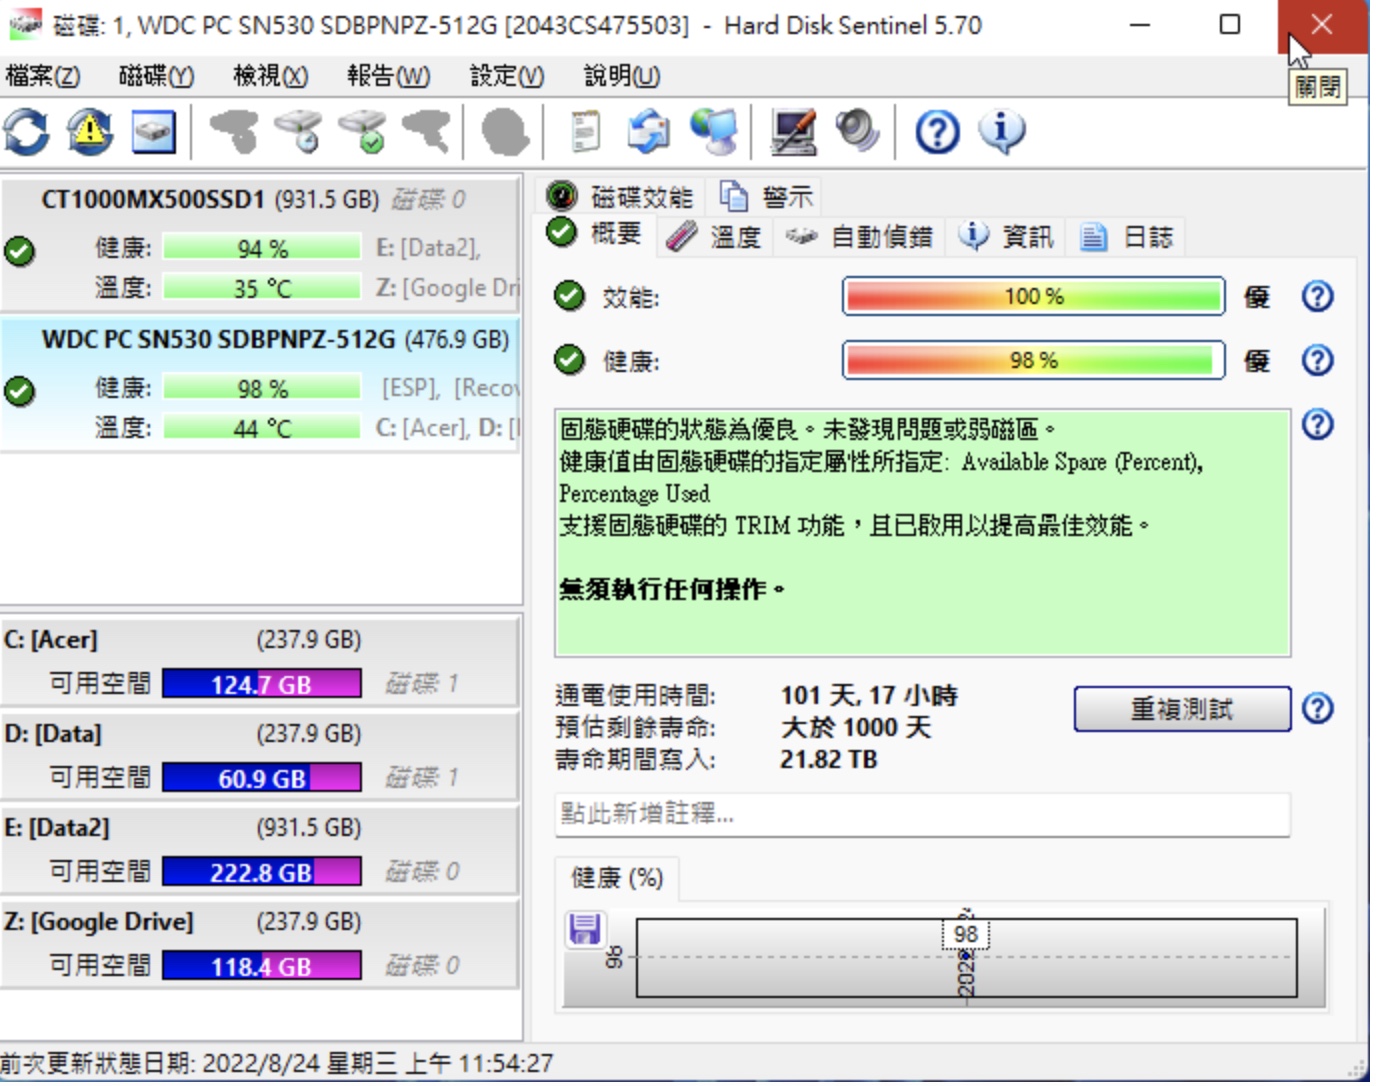Open the 檔案(Z) menu
1376x1086 pixels.
point(43,76)
